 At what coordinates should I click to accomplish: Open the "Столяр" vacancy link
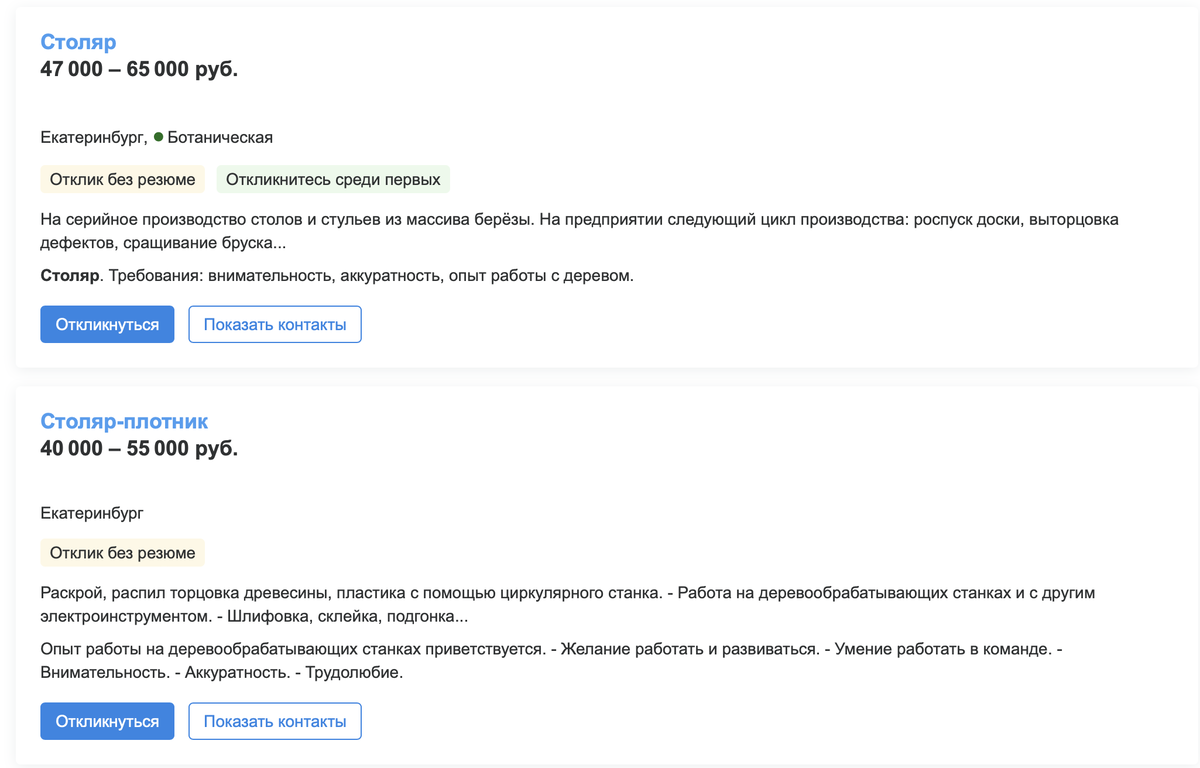click(x=77, y=42)
